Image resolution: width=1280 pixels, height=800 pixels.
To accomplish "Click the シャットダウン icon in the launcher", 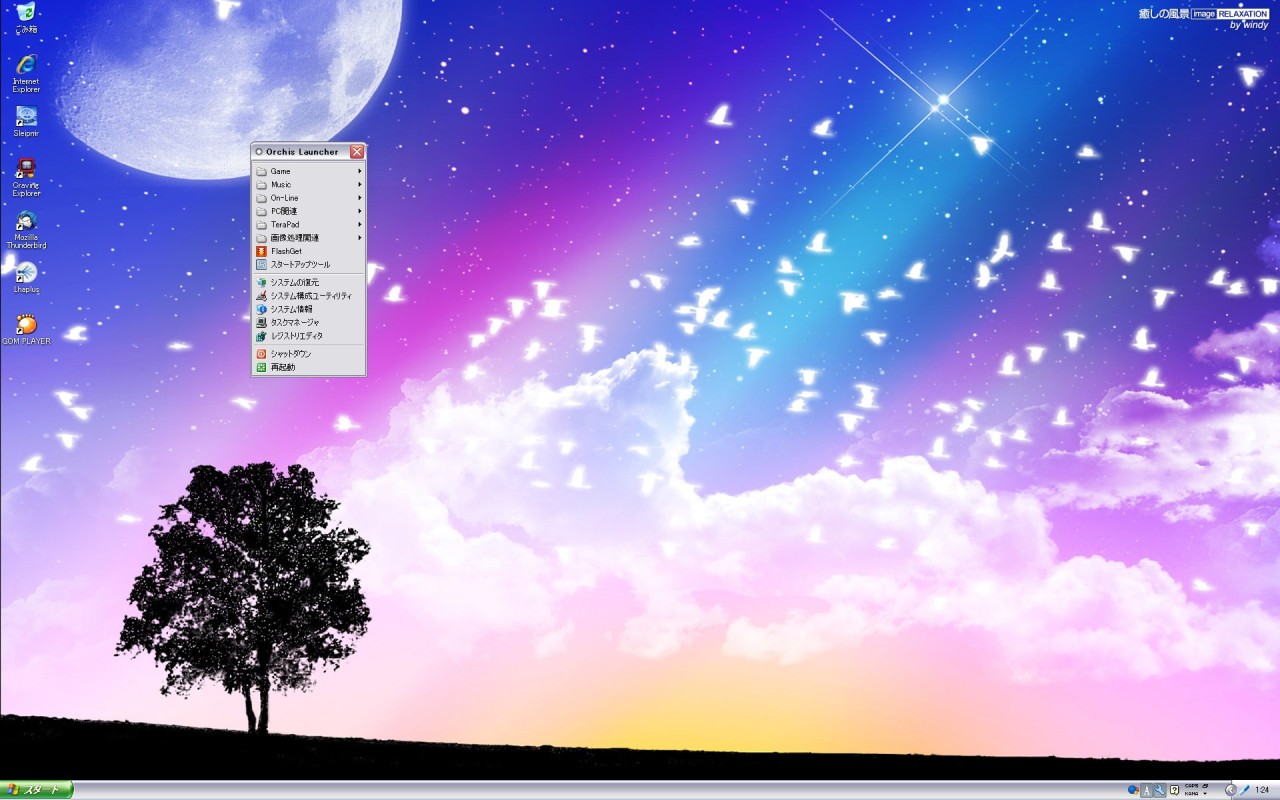I will click(x=261, y=354).
